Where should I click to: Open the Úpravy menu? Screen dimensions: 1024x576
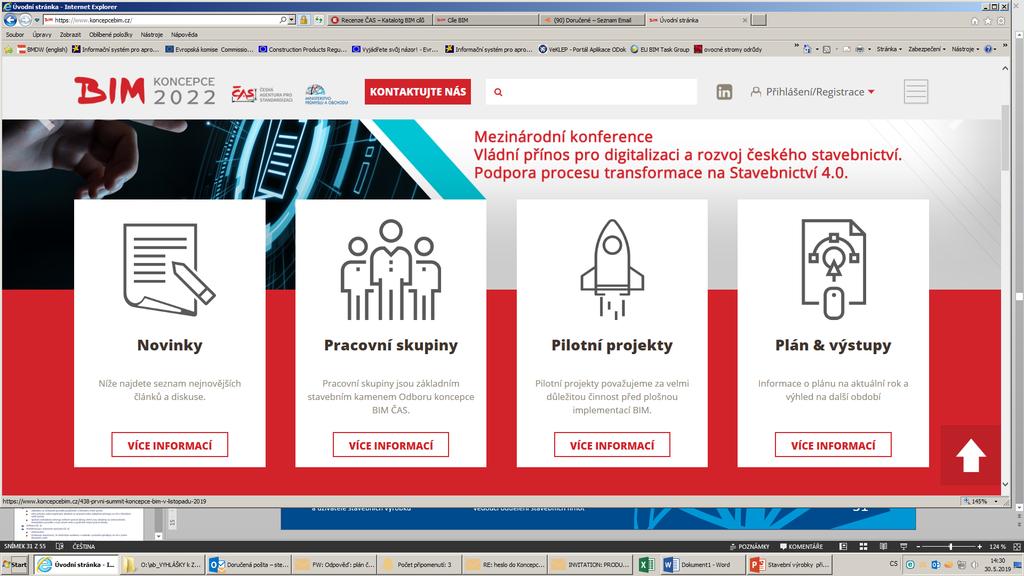(x=42, y=35)
